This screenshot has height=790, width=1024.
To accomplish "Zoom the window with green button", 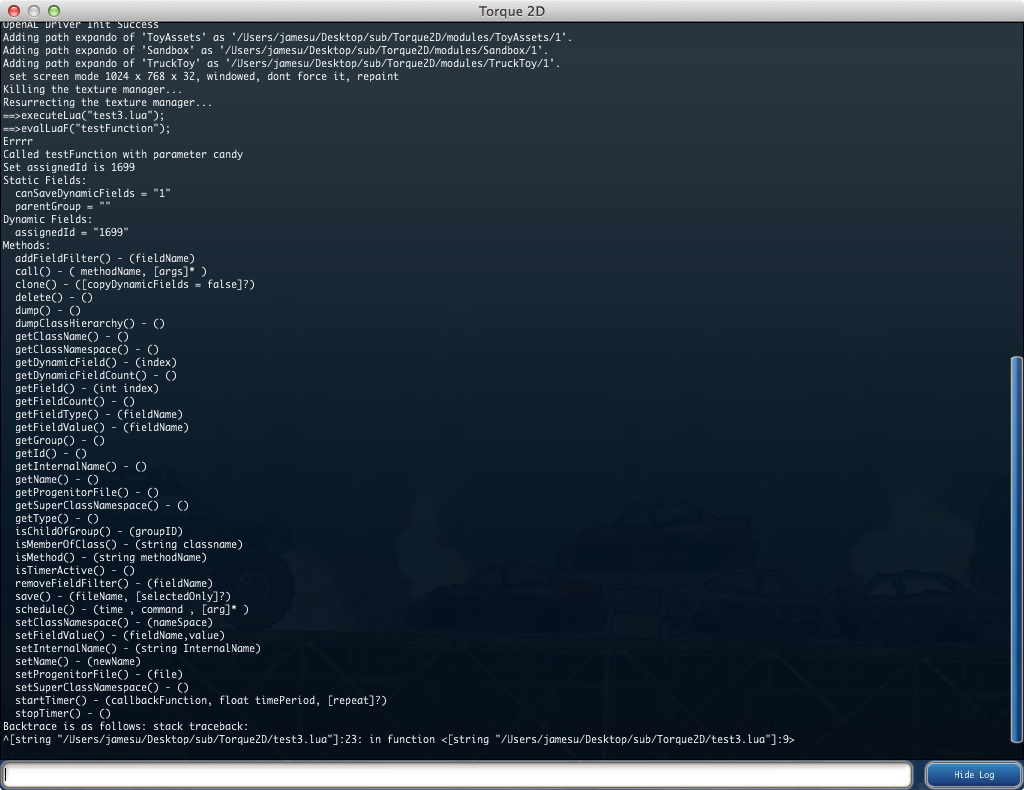I will 53,11.
